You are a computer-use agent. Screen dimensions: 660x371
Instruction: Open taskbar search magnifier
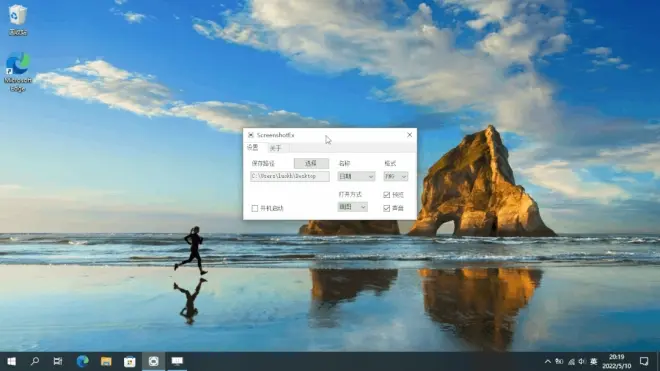[35, 361]
